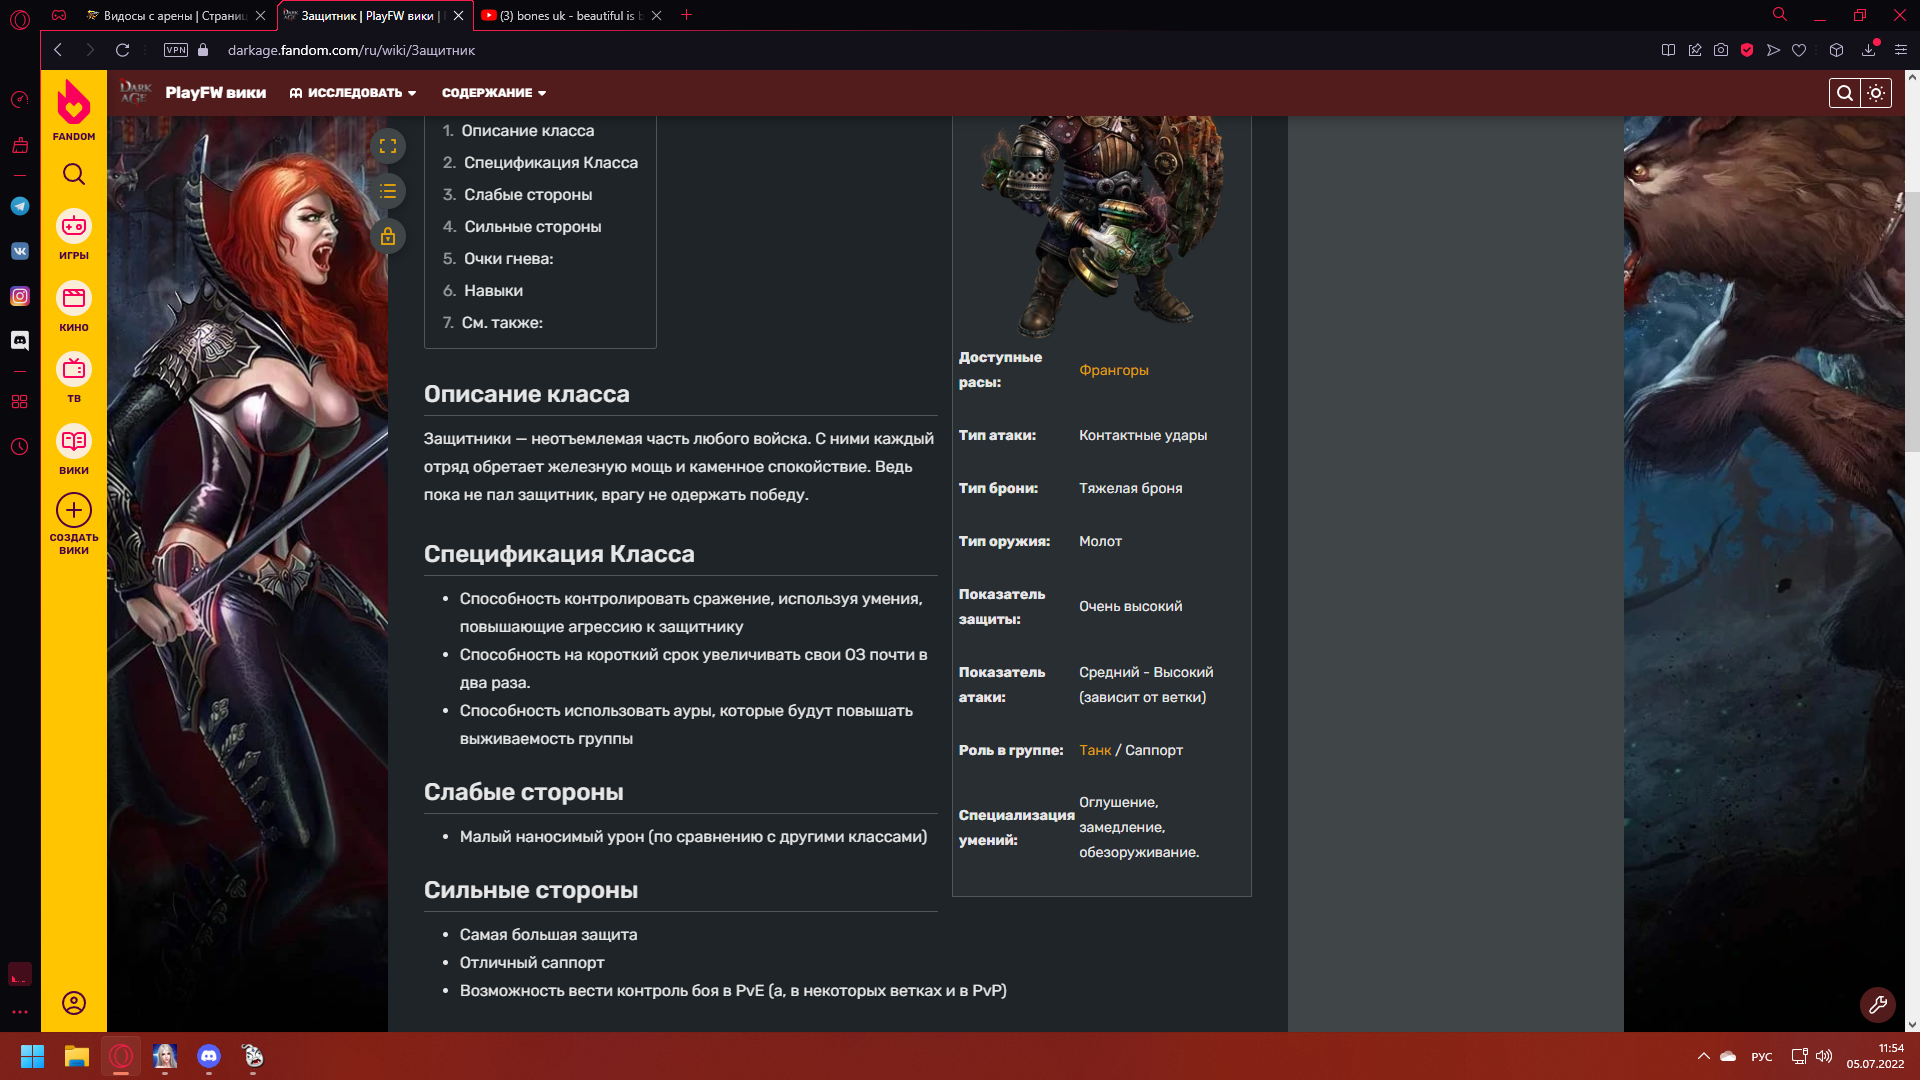1920x1080 pixels.
Task: Open wiki search in header
Action: tap(1845, 93)
